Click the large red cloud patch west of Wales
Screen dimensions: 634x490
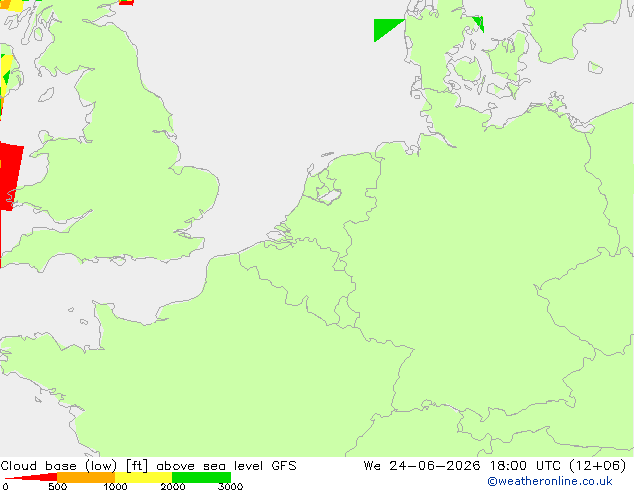(10, 177)
